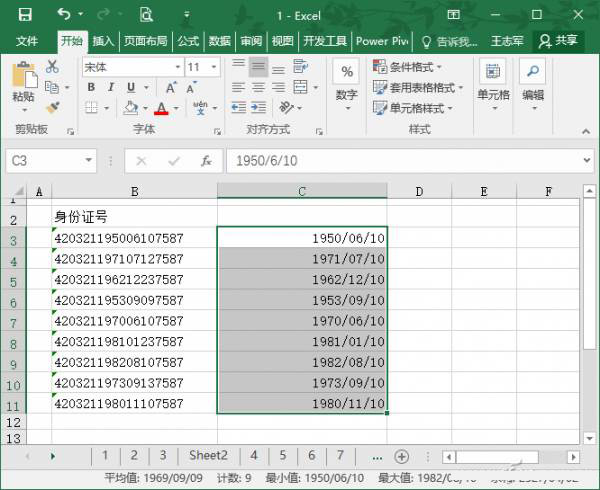Viewport: 600px width, 490px height.
Task: Toggle underline formatting
Action: click(x=131, y=87)
